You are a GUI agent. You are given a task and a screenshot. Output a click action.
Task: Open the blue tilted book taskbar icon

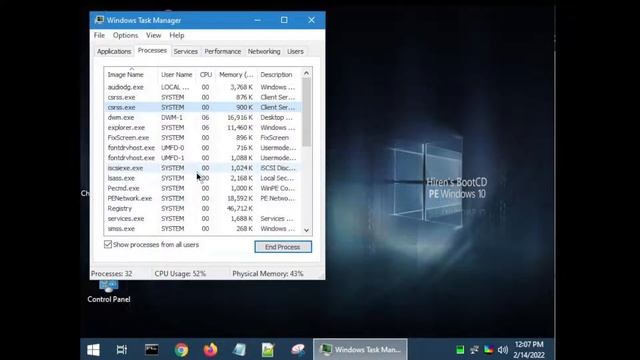pyautogui.click(x=239, y=350)
